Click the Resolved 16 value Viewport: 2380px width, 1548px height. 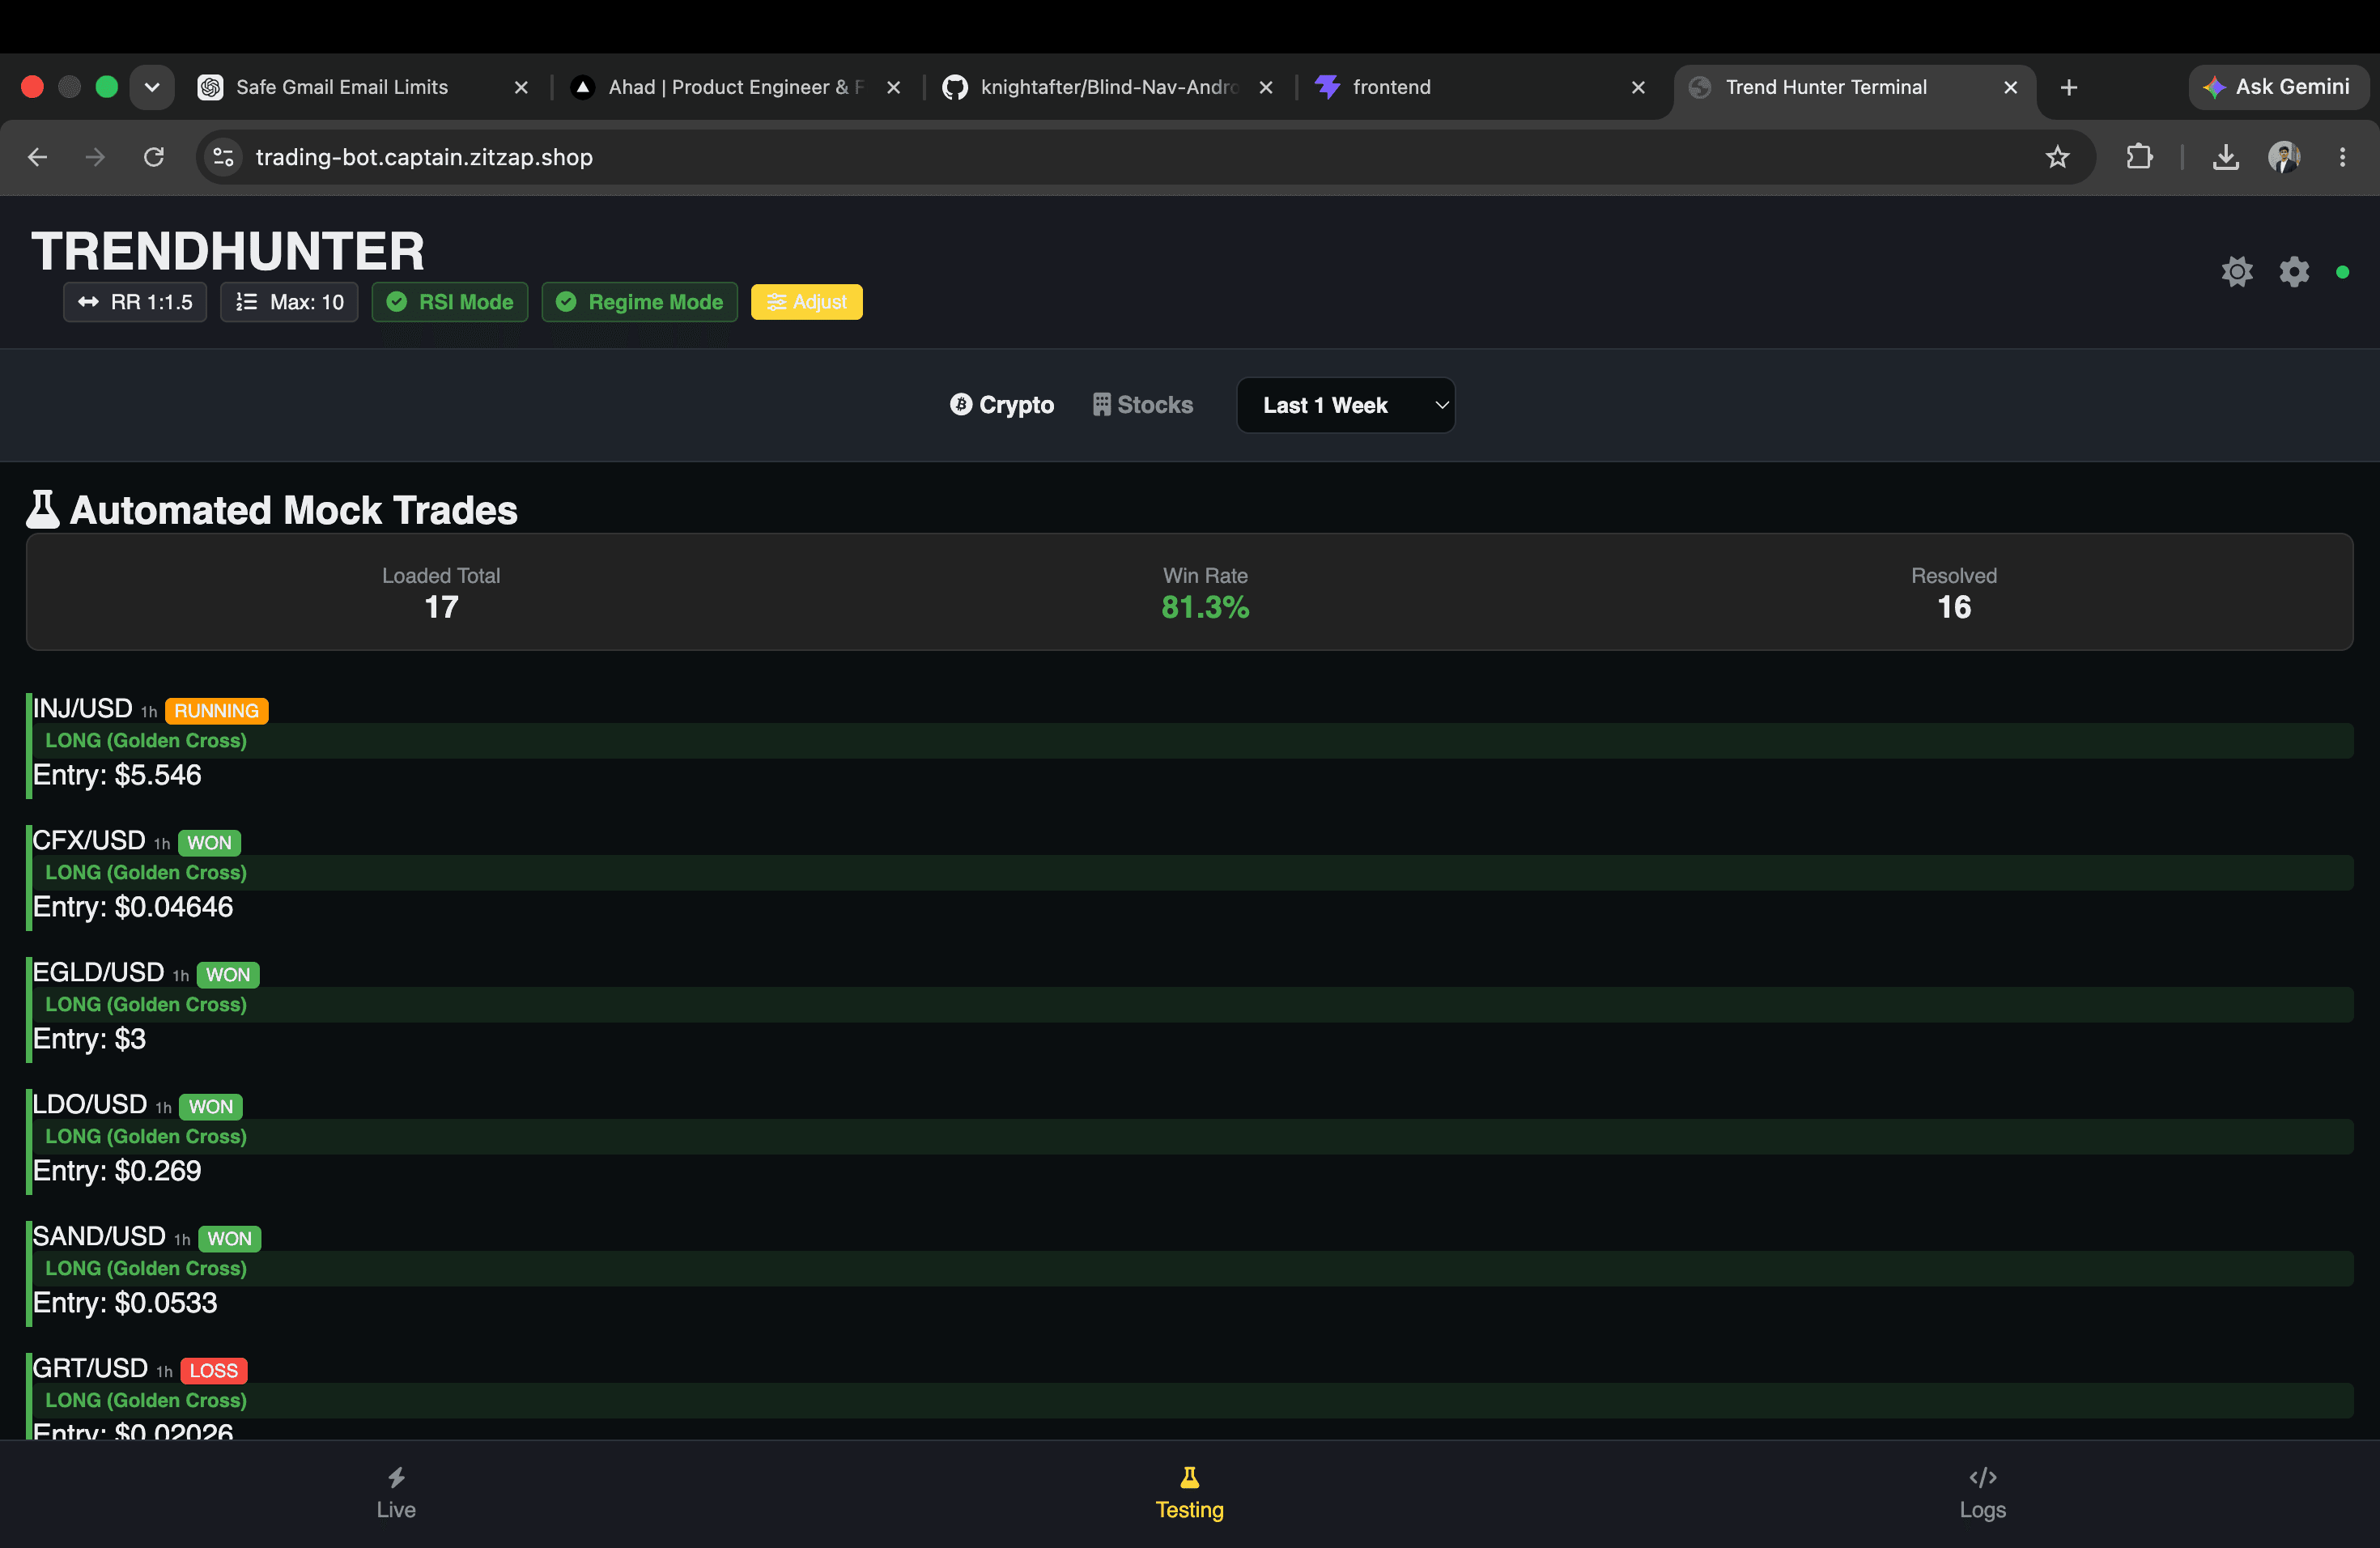[1954, 608]
